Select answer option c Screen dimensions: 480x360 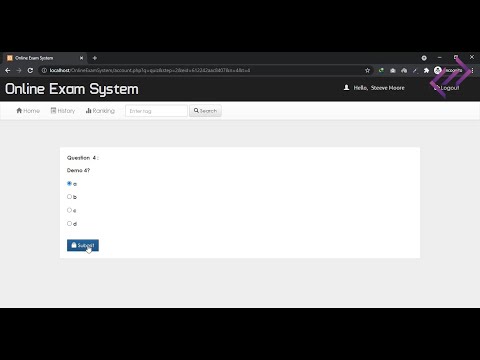[x=69, y=210]
